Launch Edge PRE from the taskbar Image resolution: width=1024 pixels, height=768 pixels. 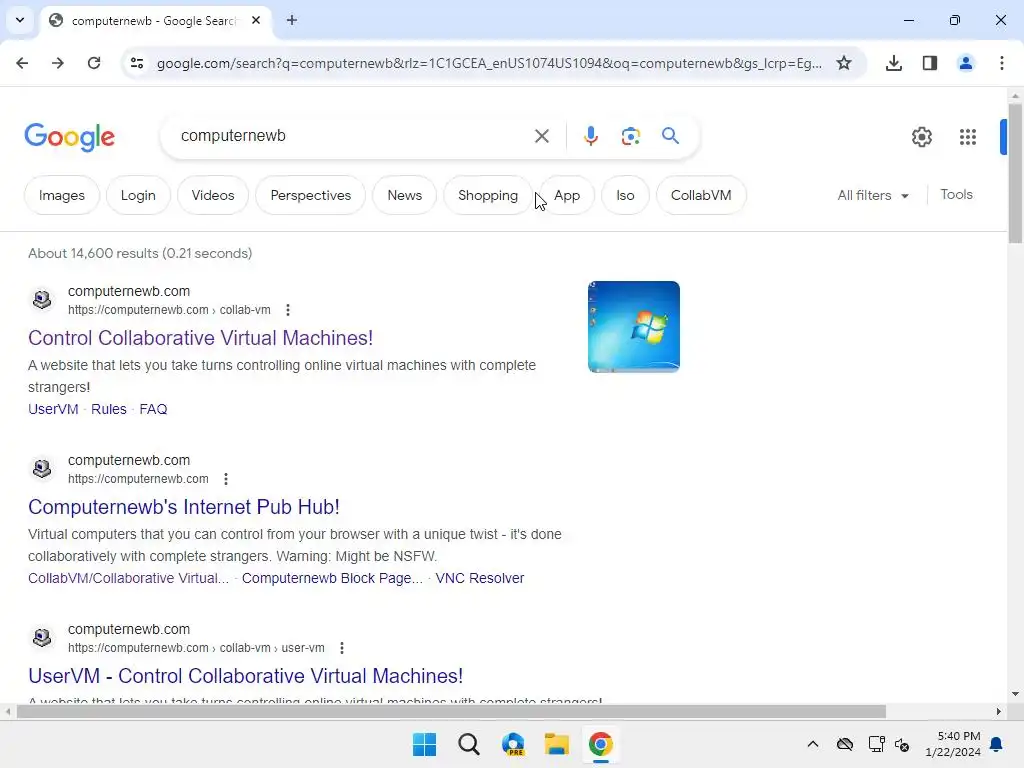click(x=513, y=744)
